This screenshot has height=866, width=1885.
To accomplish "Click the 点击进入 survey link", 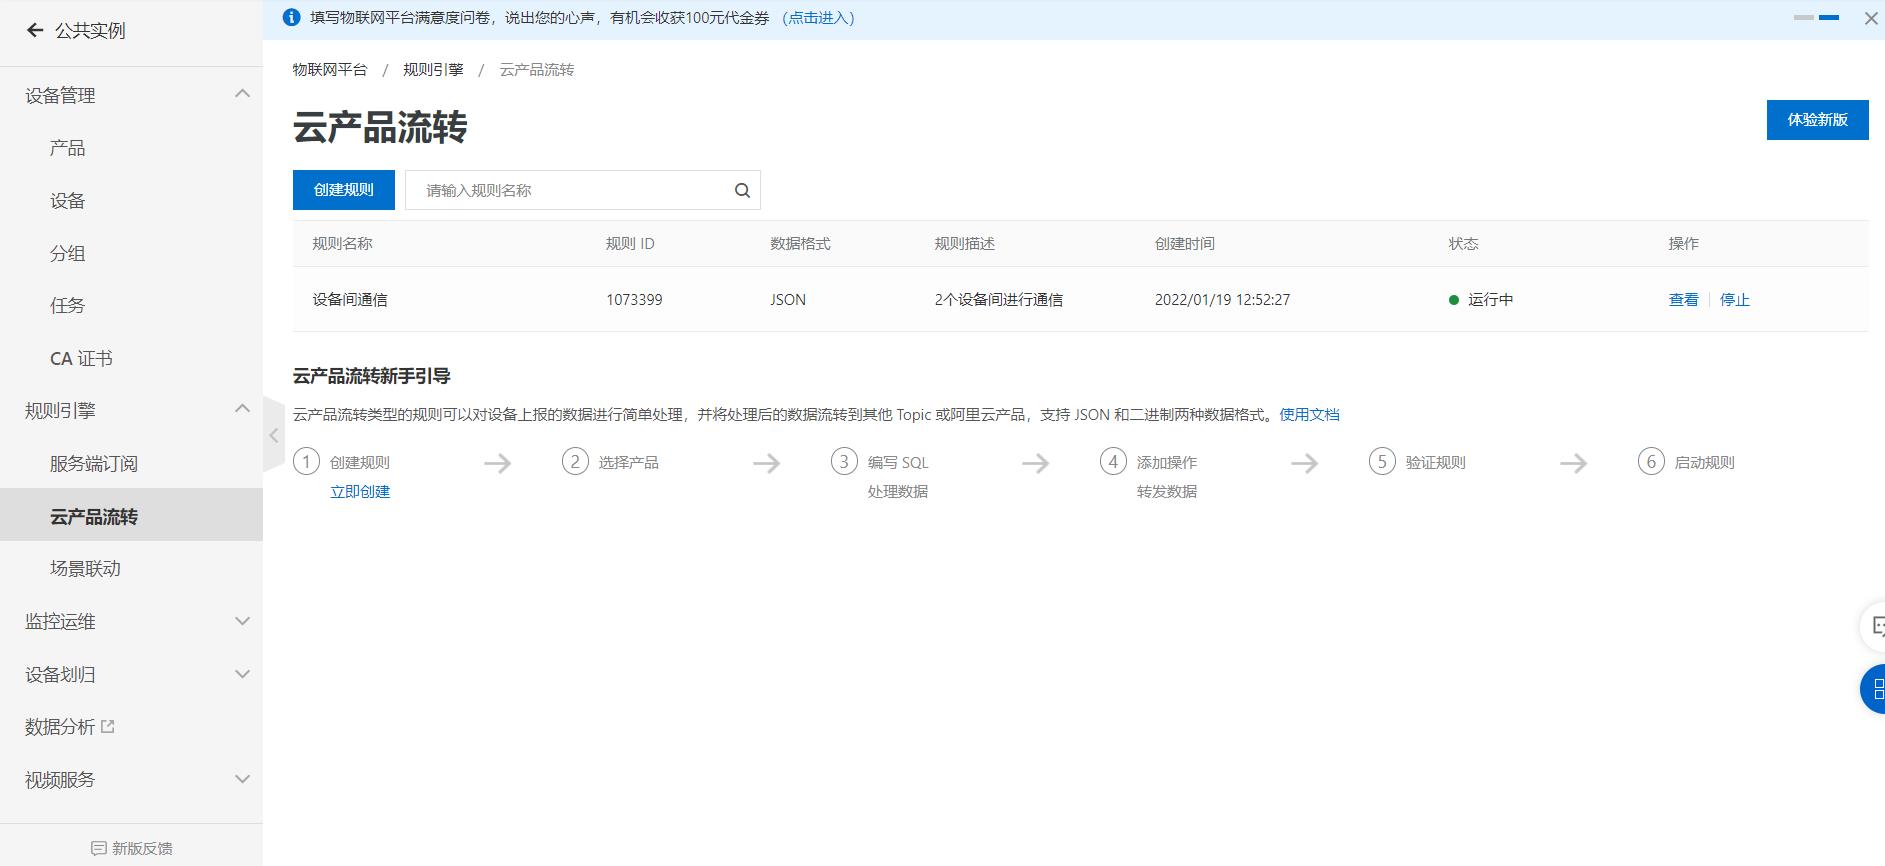I will coord(818,18).
